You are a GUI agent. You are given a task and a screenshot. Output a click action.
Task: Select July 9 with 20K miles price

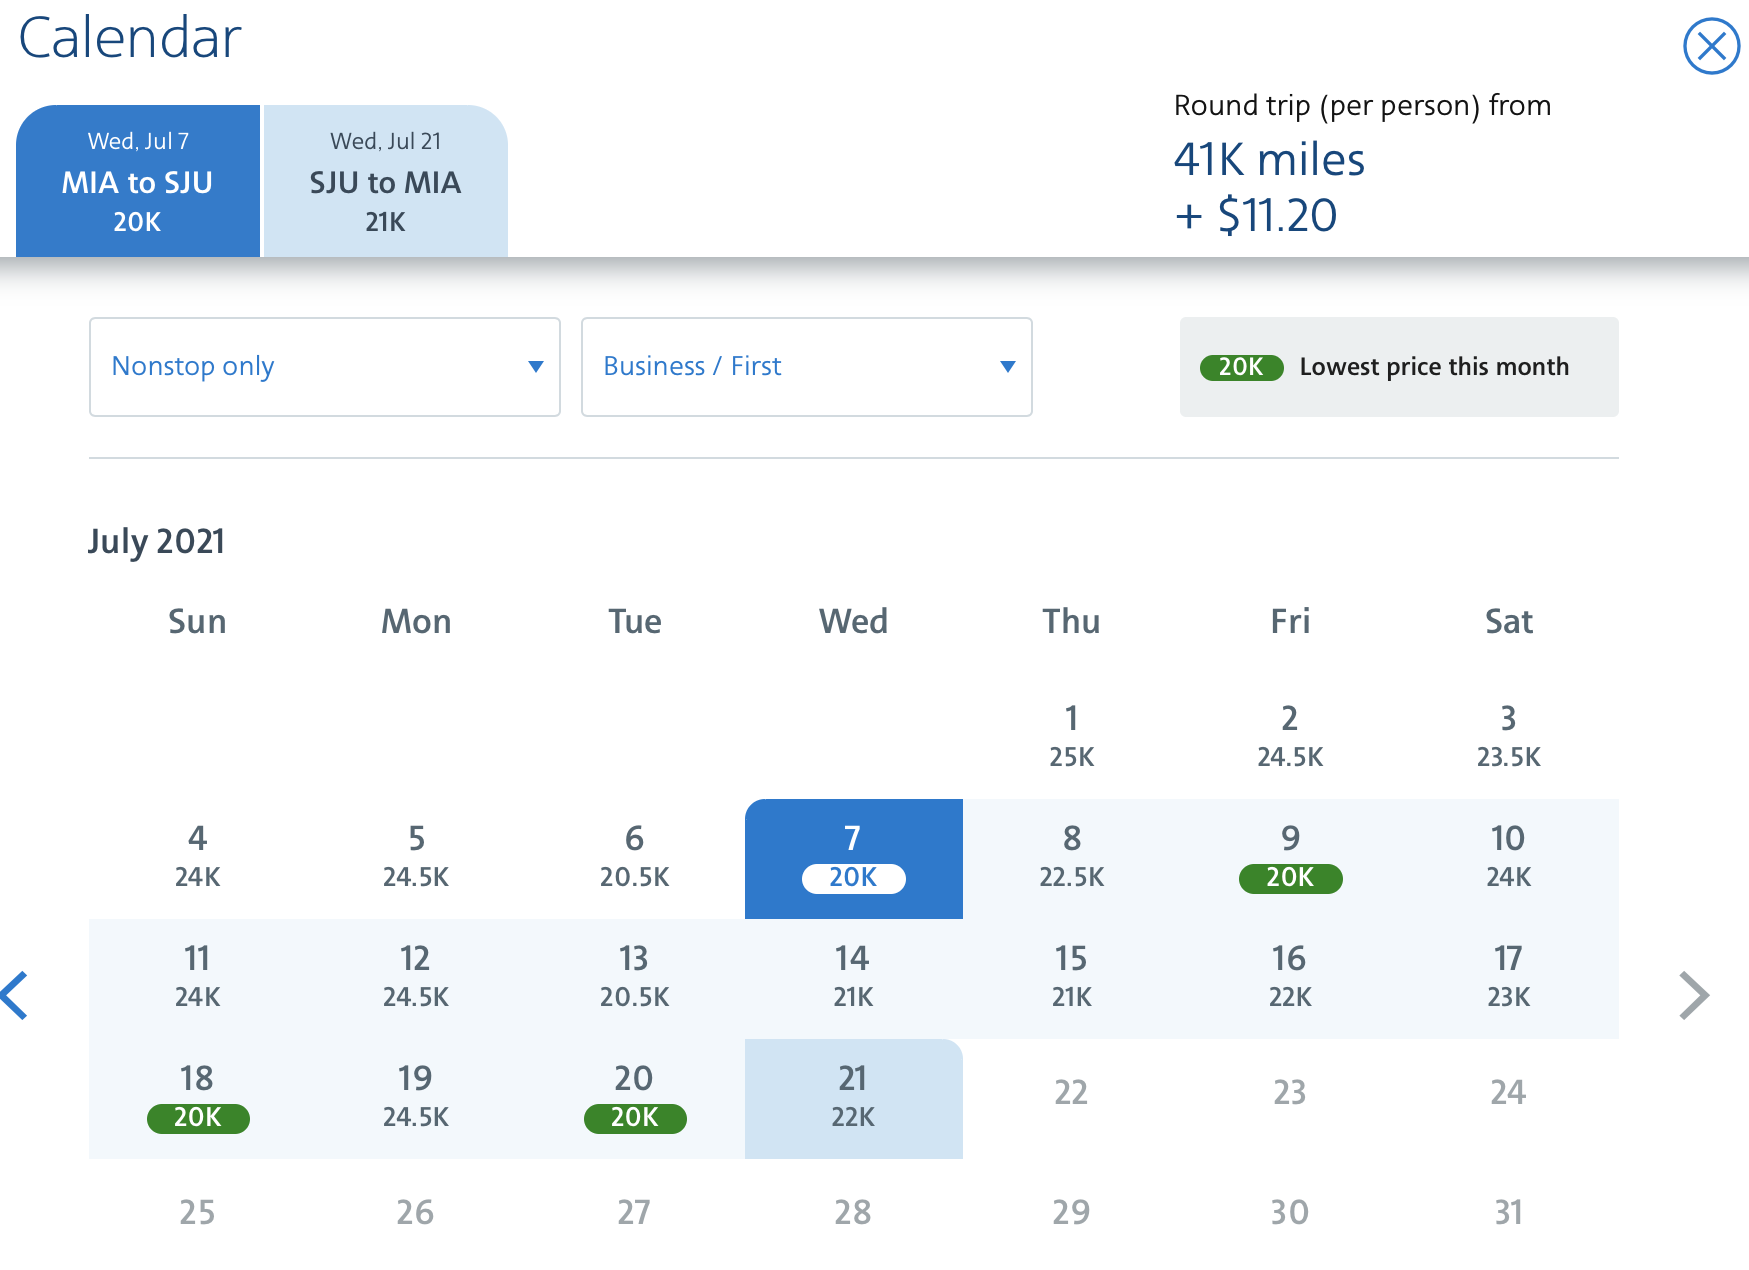click(1290, 858)
